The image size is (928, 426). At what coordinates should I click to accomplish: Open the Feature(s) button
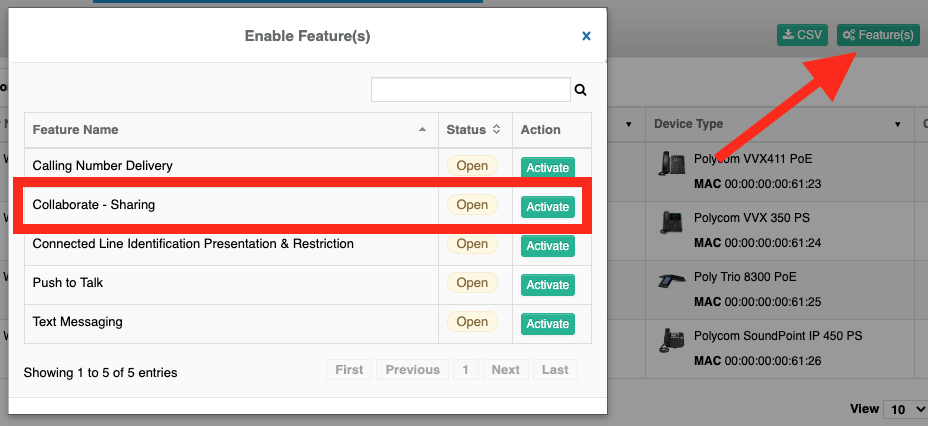(877, 35)
